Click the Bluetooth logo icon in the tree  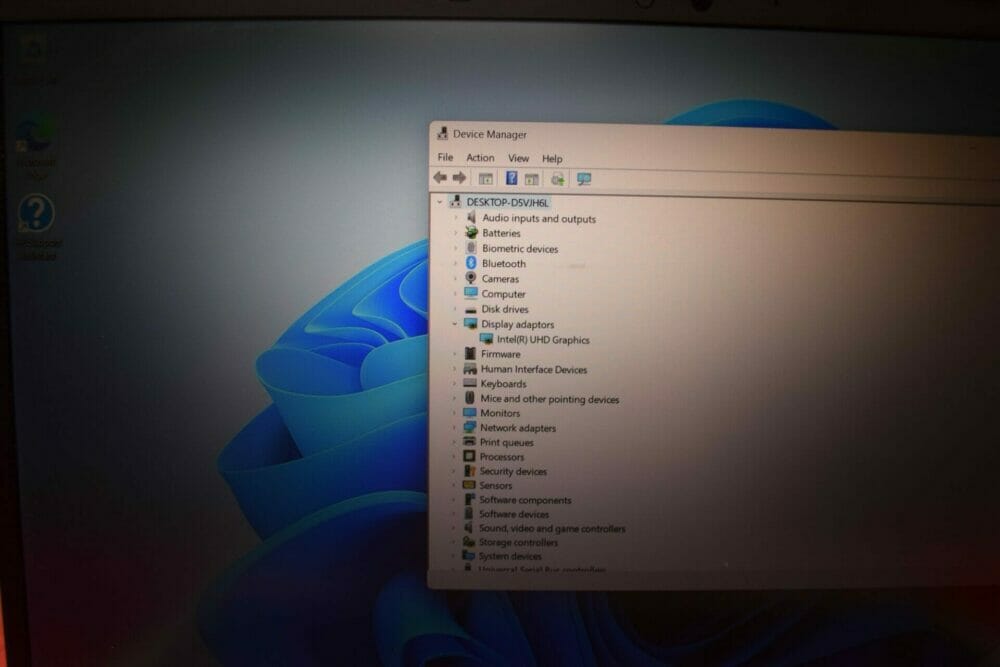tap(471, 263)
